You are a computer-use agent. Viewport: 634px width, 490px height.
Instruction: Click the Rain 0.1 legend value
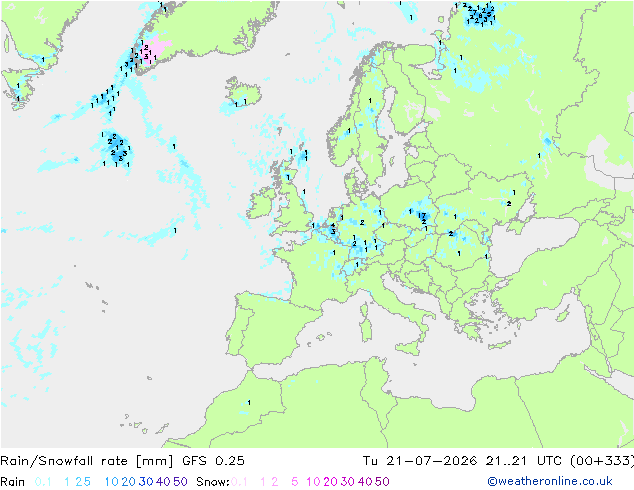click(x=43, y=482)
